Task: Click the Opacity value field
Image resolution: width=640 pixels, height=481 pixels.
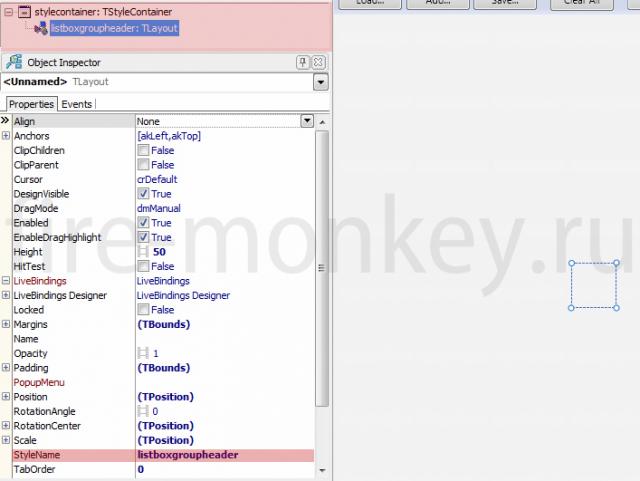Action: click(224, 353)
